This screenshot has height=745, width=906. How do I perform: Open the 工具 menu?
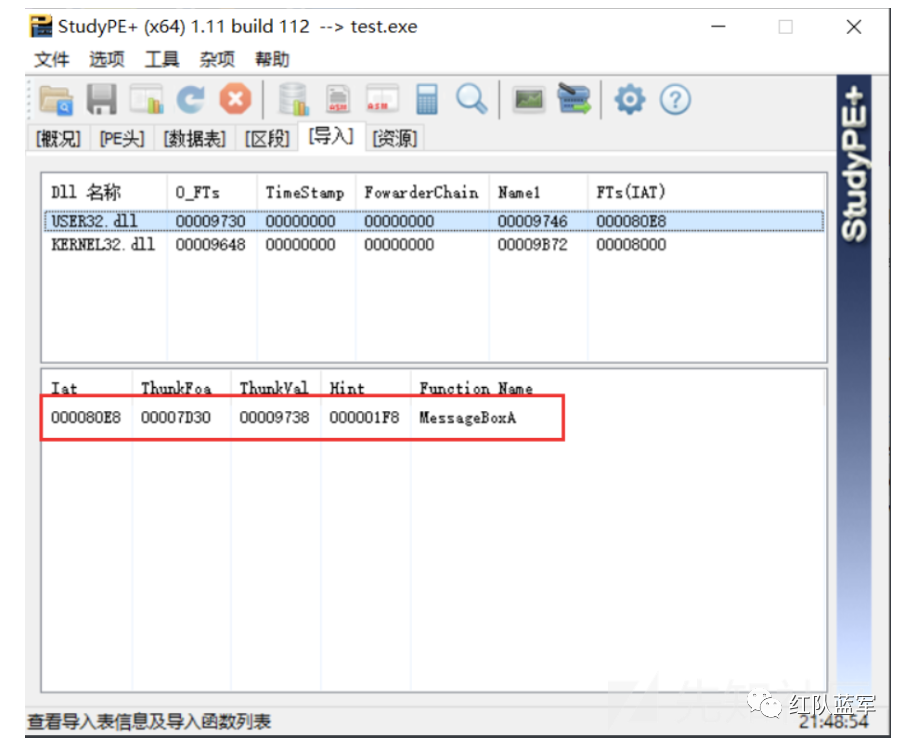point(162,59)
